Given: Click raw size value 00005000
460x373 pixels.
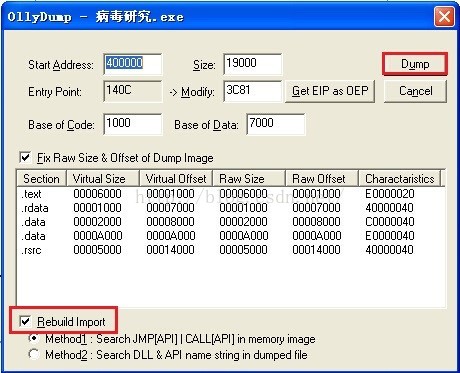Looking at the screenshot, I should coord(243,250).
